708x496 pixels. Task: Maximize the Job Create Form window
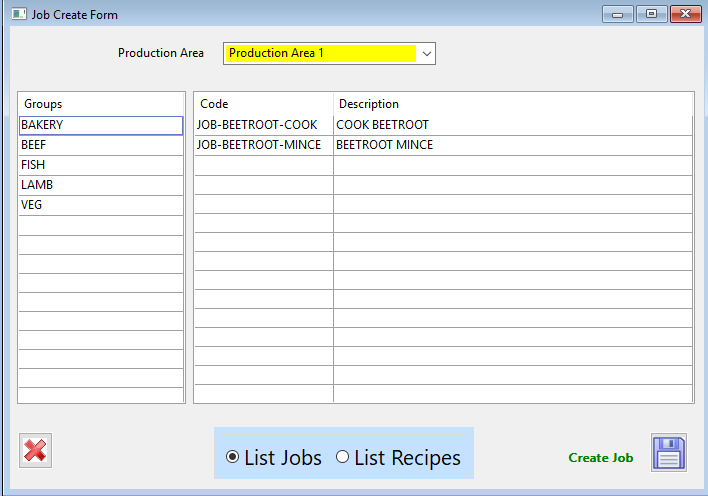point(651,14)
